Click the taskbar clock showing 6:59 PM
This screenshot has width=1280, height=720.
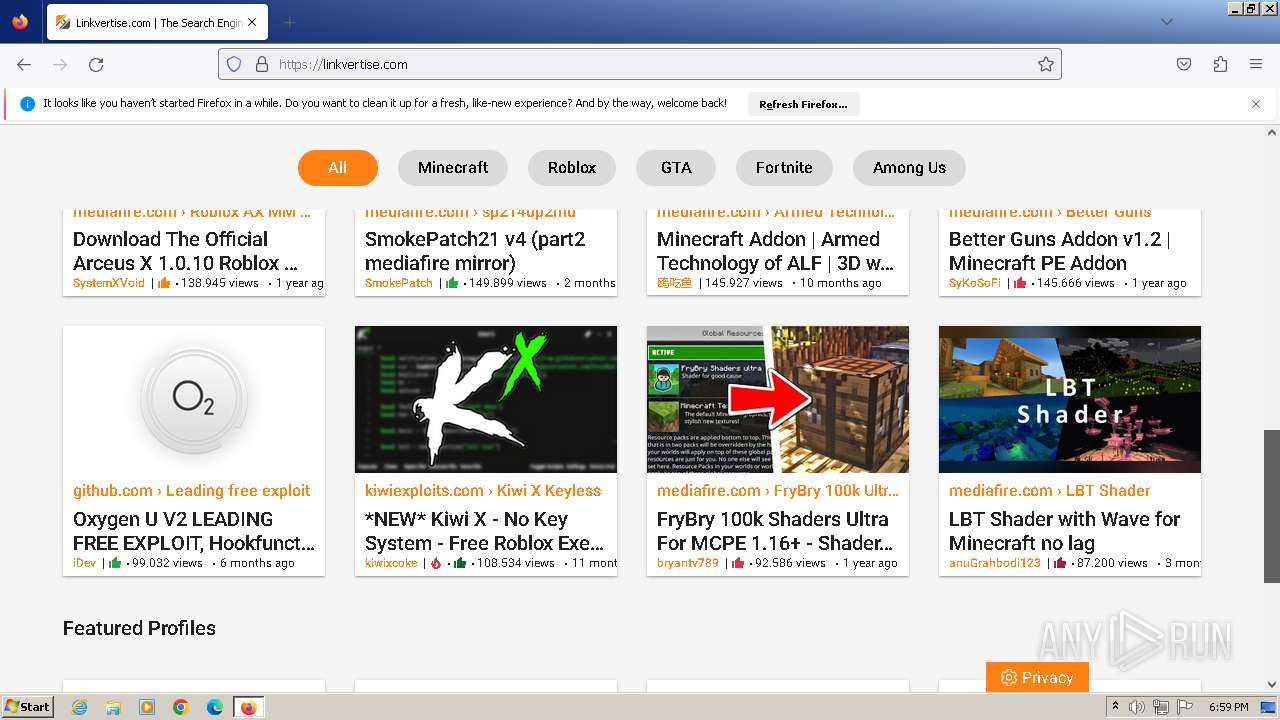pyautogui.click(x=1228, y=707)
